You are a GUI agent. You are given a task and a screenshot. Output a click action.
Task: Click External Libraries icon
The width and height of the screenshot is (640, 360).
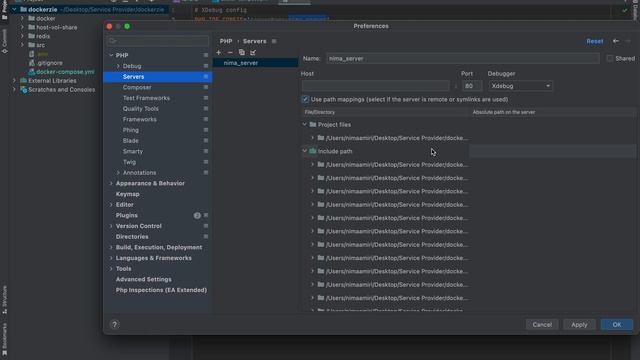24,81
